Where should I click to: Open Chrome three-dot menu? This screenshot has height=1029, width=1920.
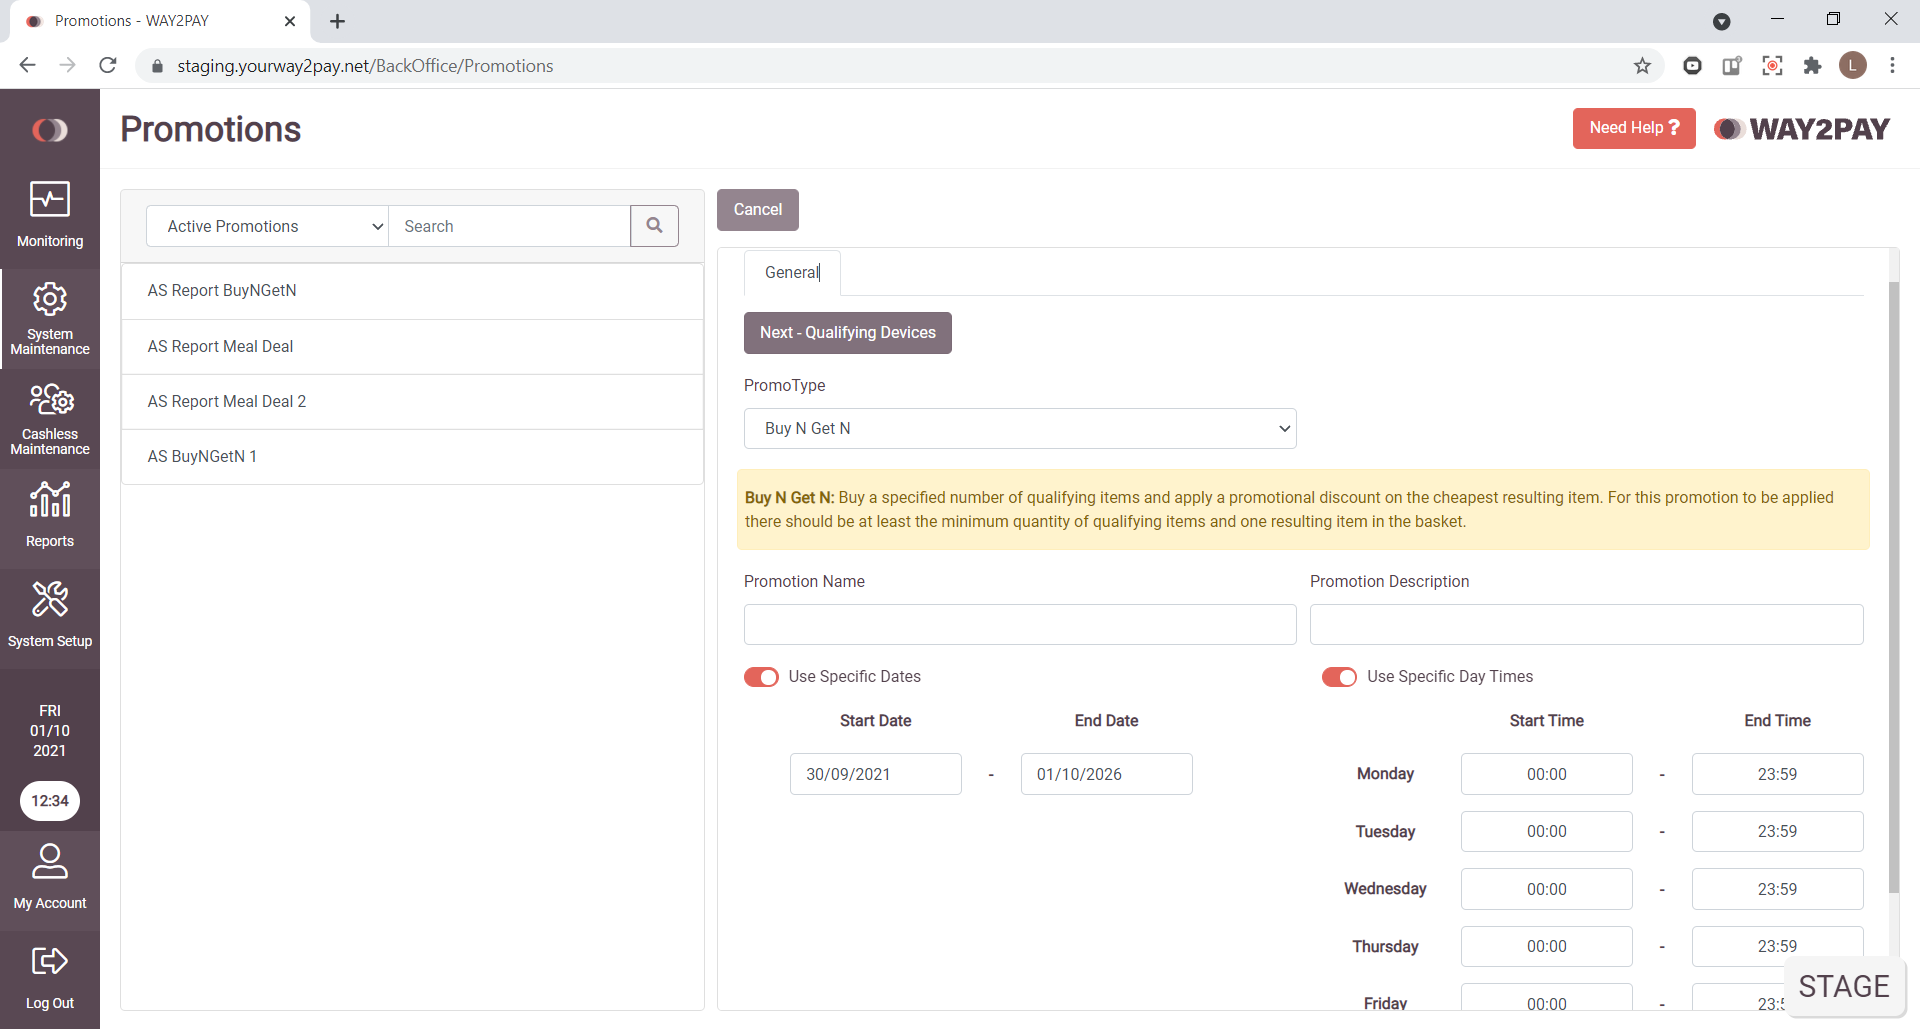[x=1892, y=66]
